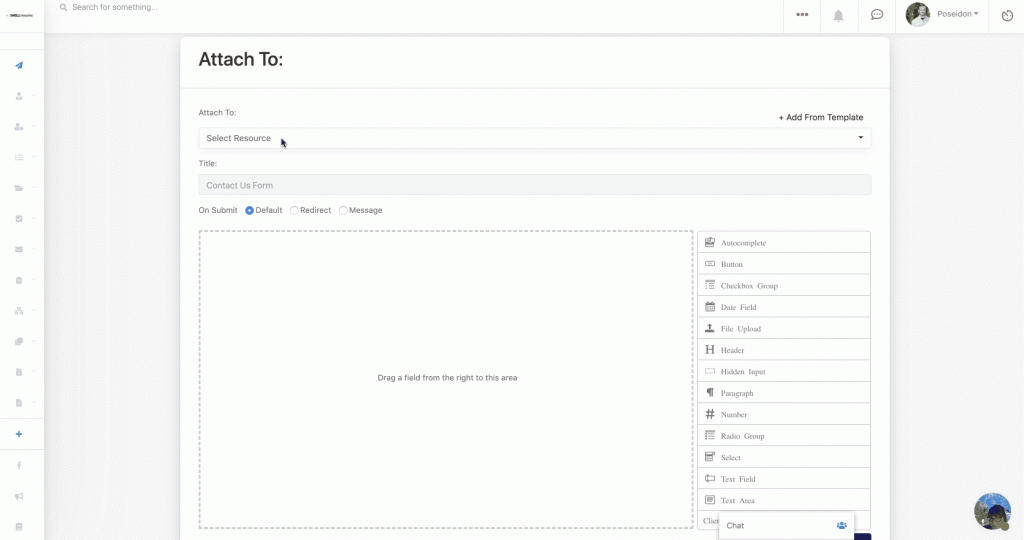This screenshot has height=540, width=1024.
Task: Choose the Select field type
Action: click(x=784, y=457)
